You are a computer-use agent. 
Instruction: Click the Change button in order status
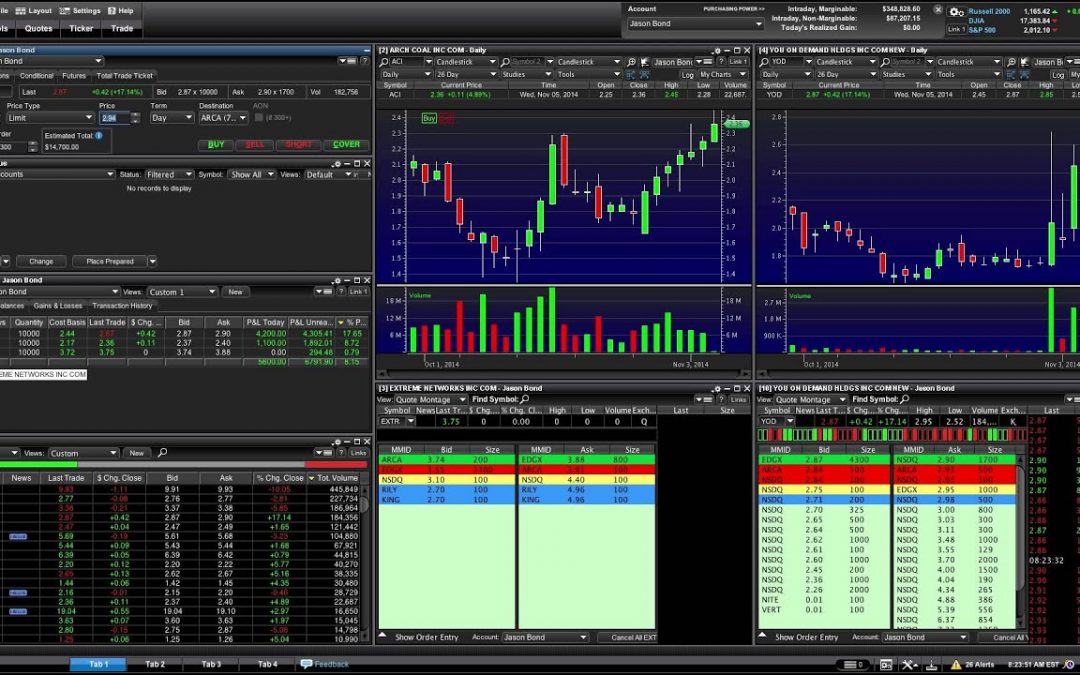pos(41,262)
